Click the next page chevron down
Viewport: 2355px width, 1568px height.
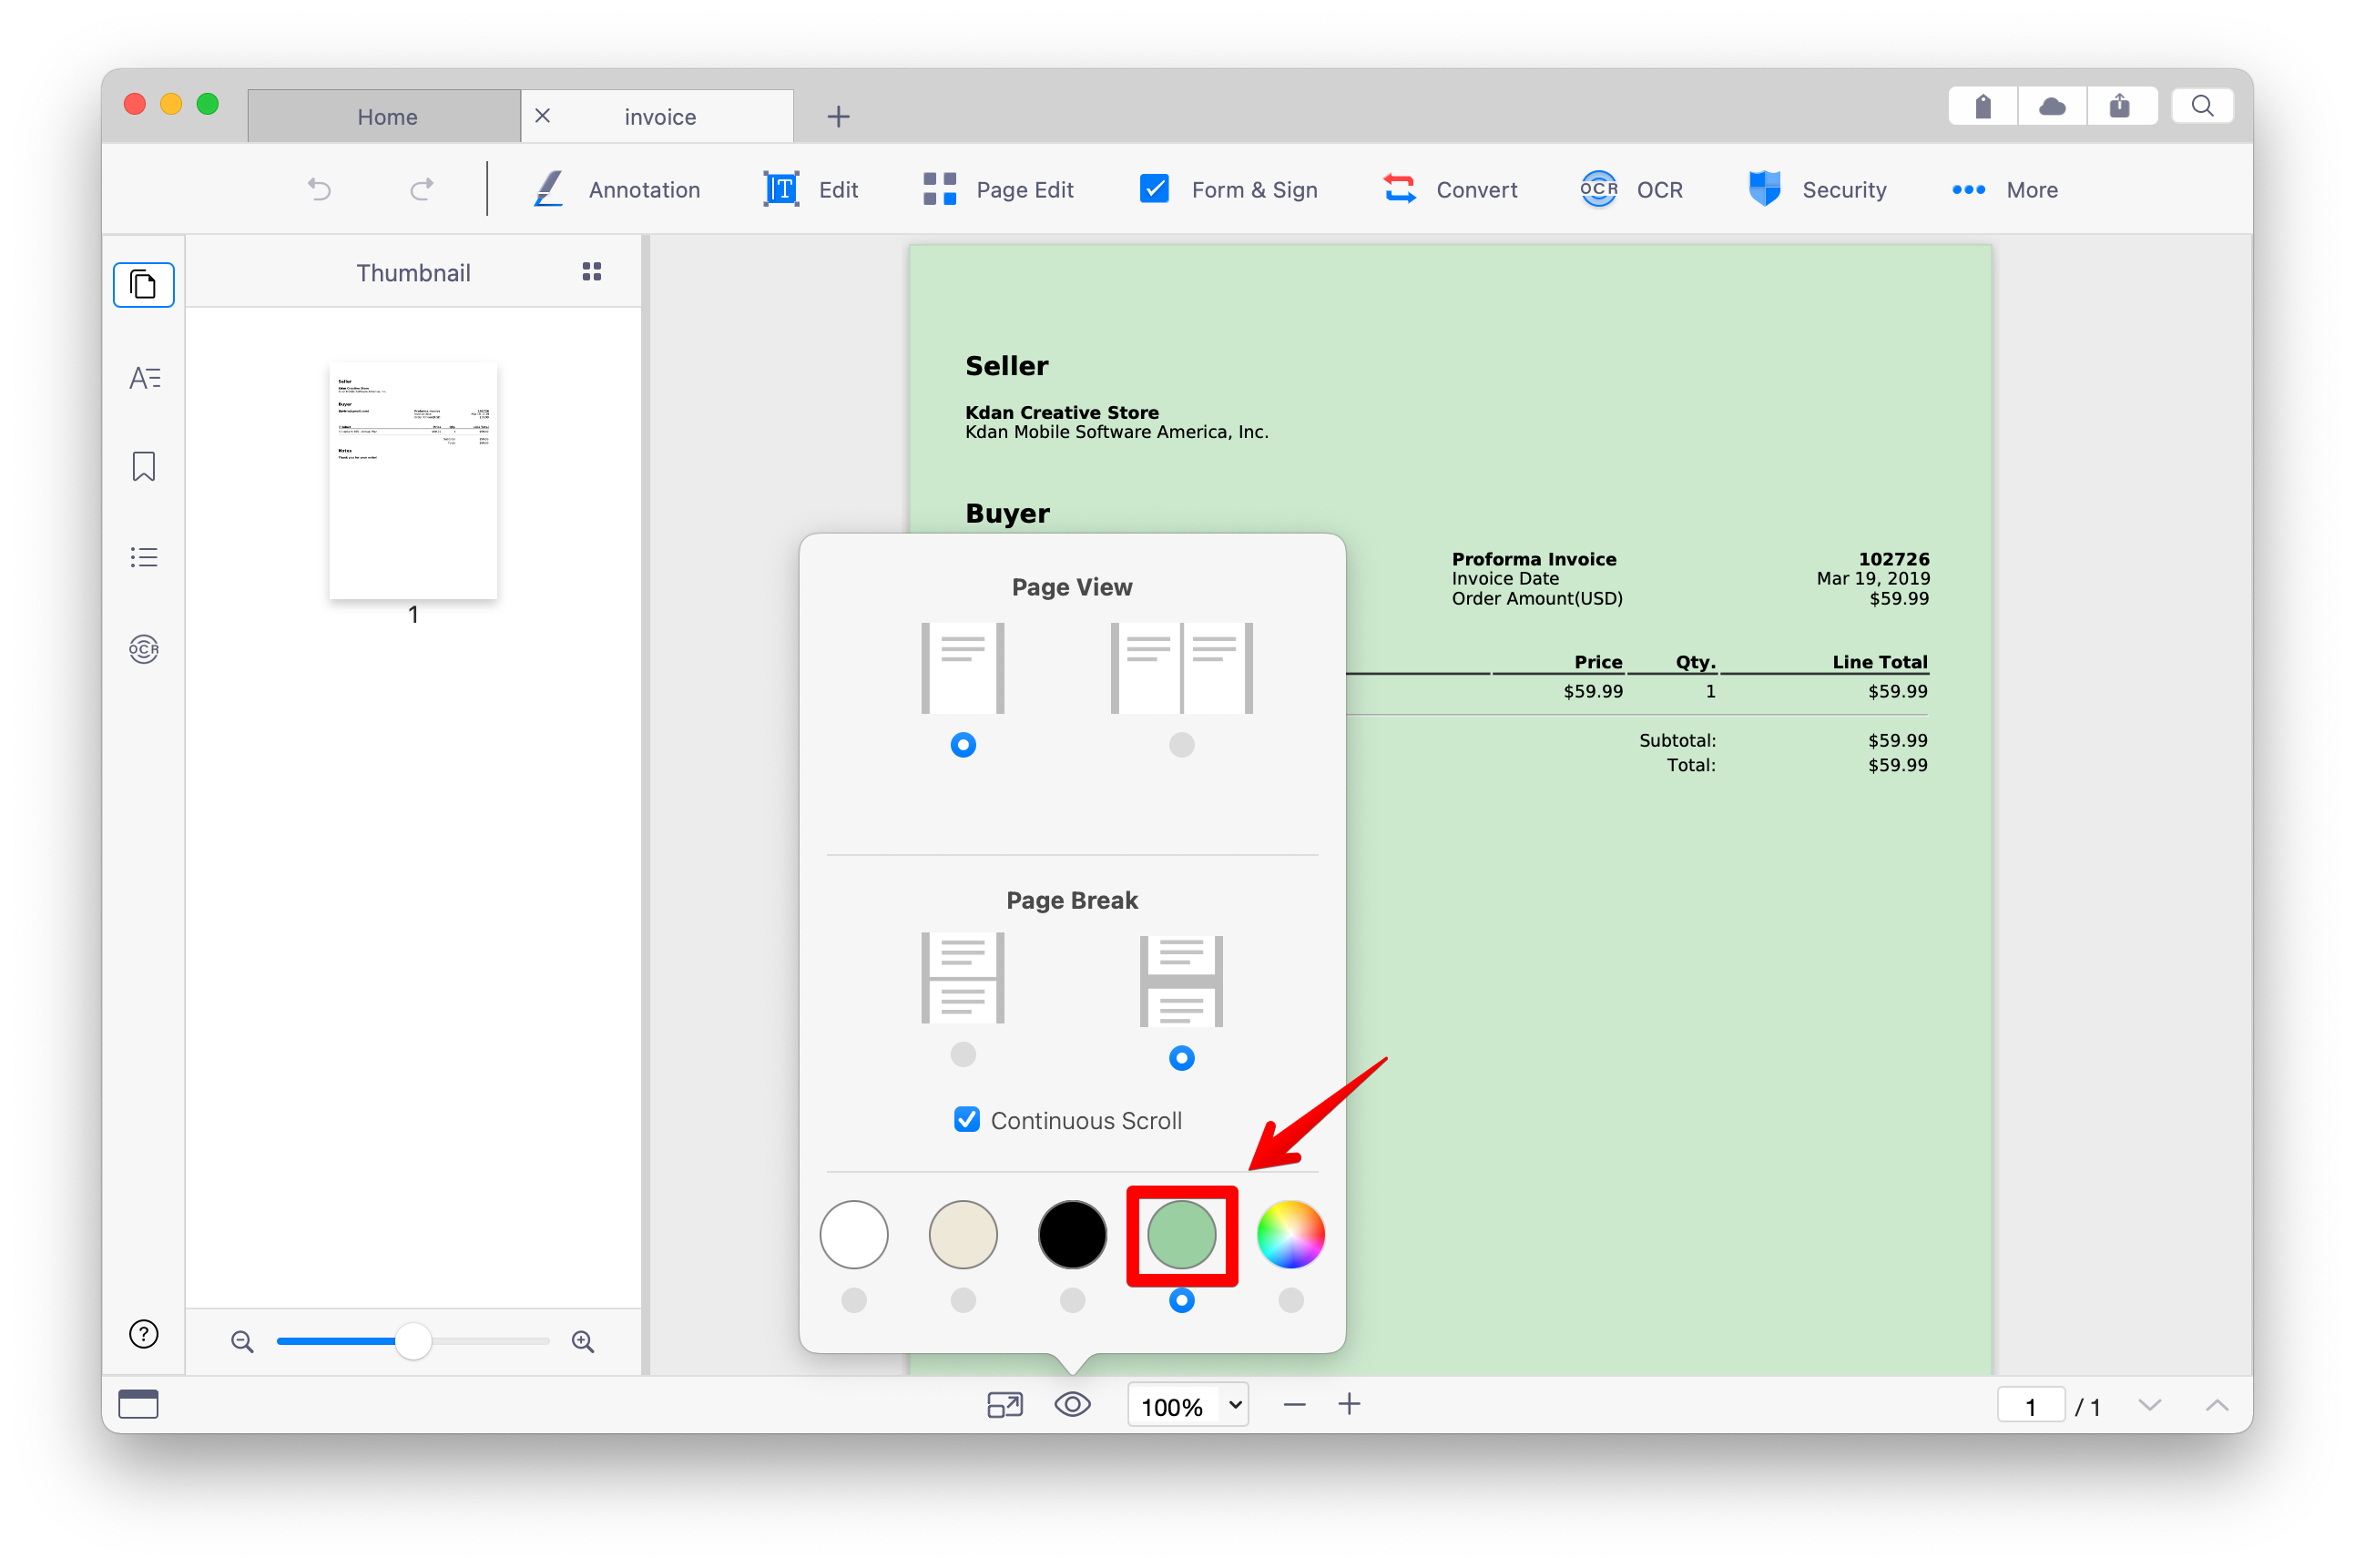pos(2149,1405)
